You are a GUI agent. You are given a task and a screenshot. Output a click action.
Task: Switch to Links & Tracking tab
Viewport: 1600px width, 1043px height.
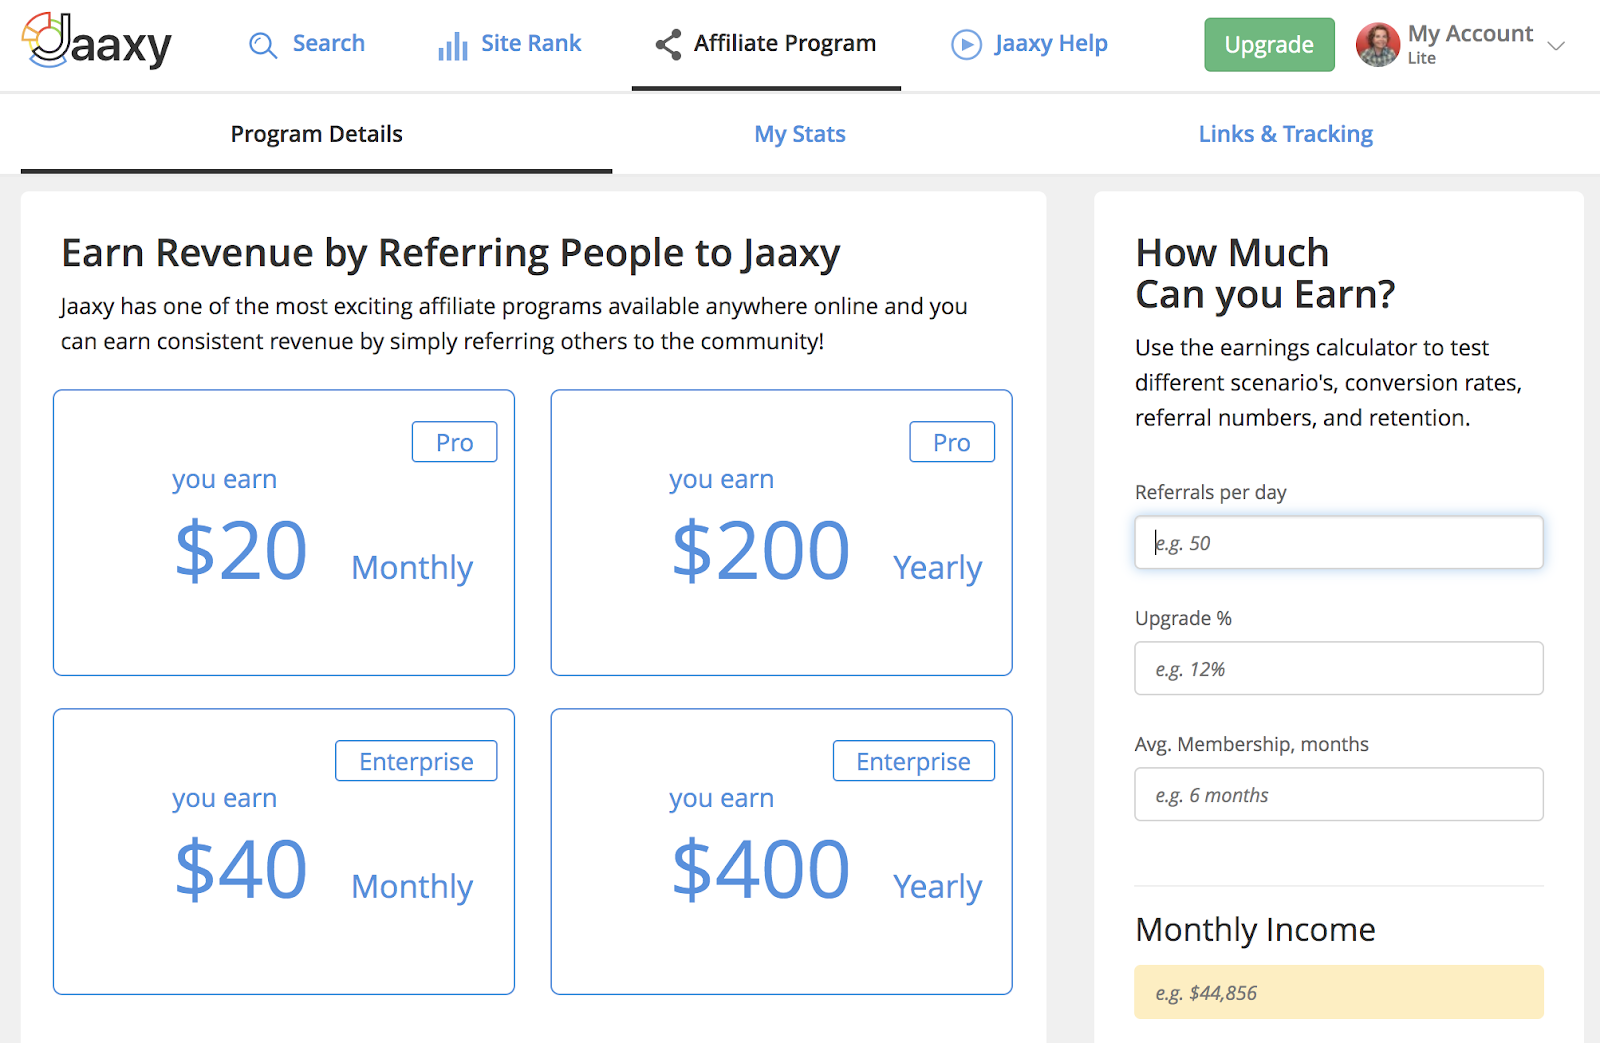(x=1285, y=134)
